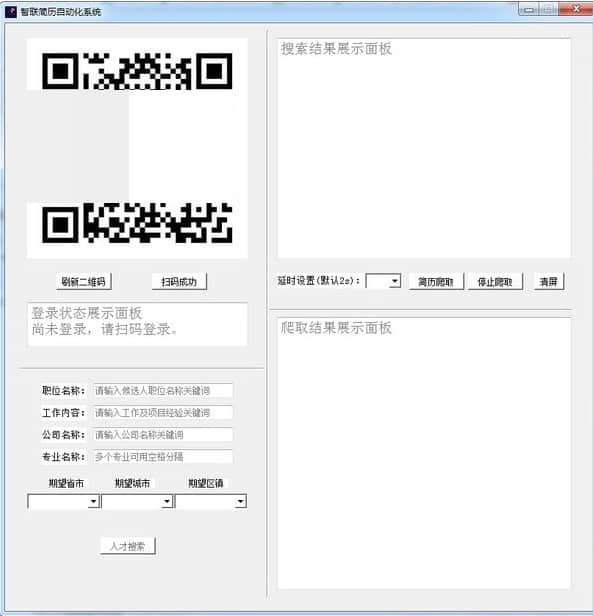Viewport: 593px width, 616px height.
Task: Click the 工作内容 label
Action: [63, 412]
